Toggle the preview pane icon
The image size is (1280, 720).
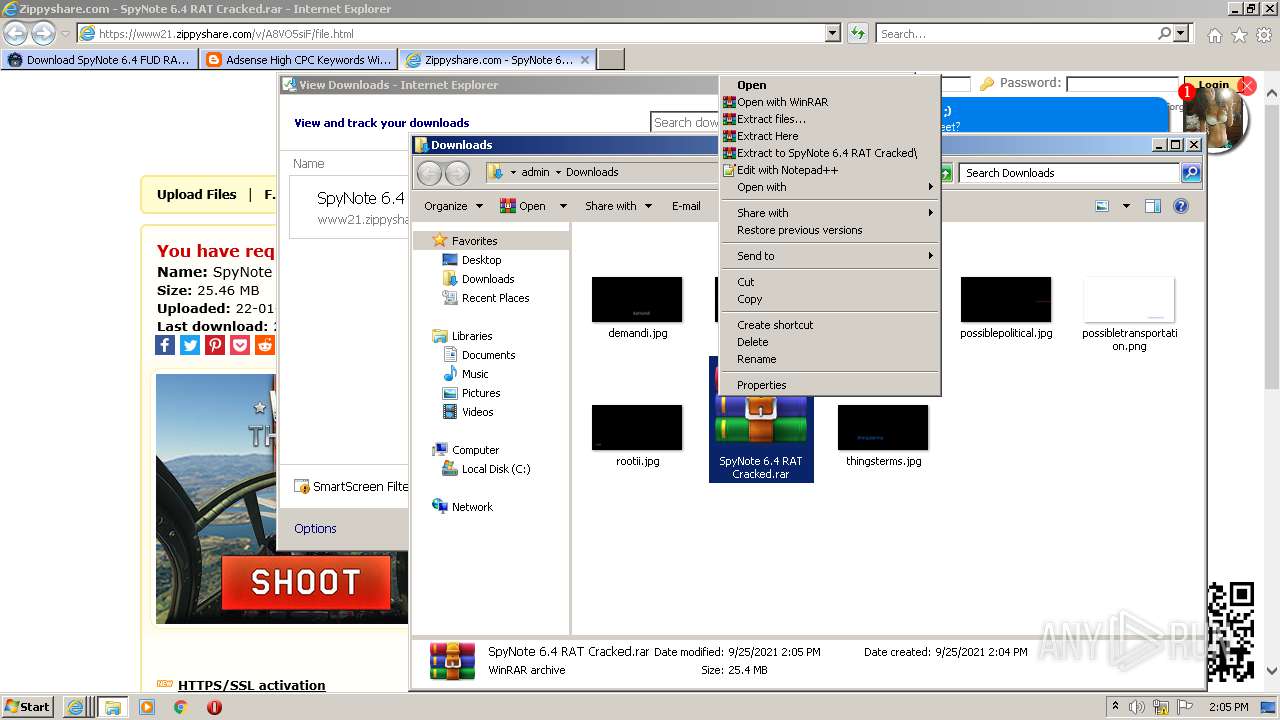(1152, 206)
